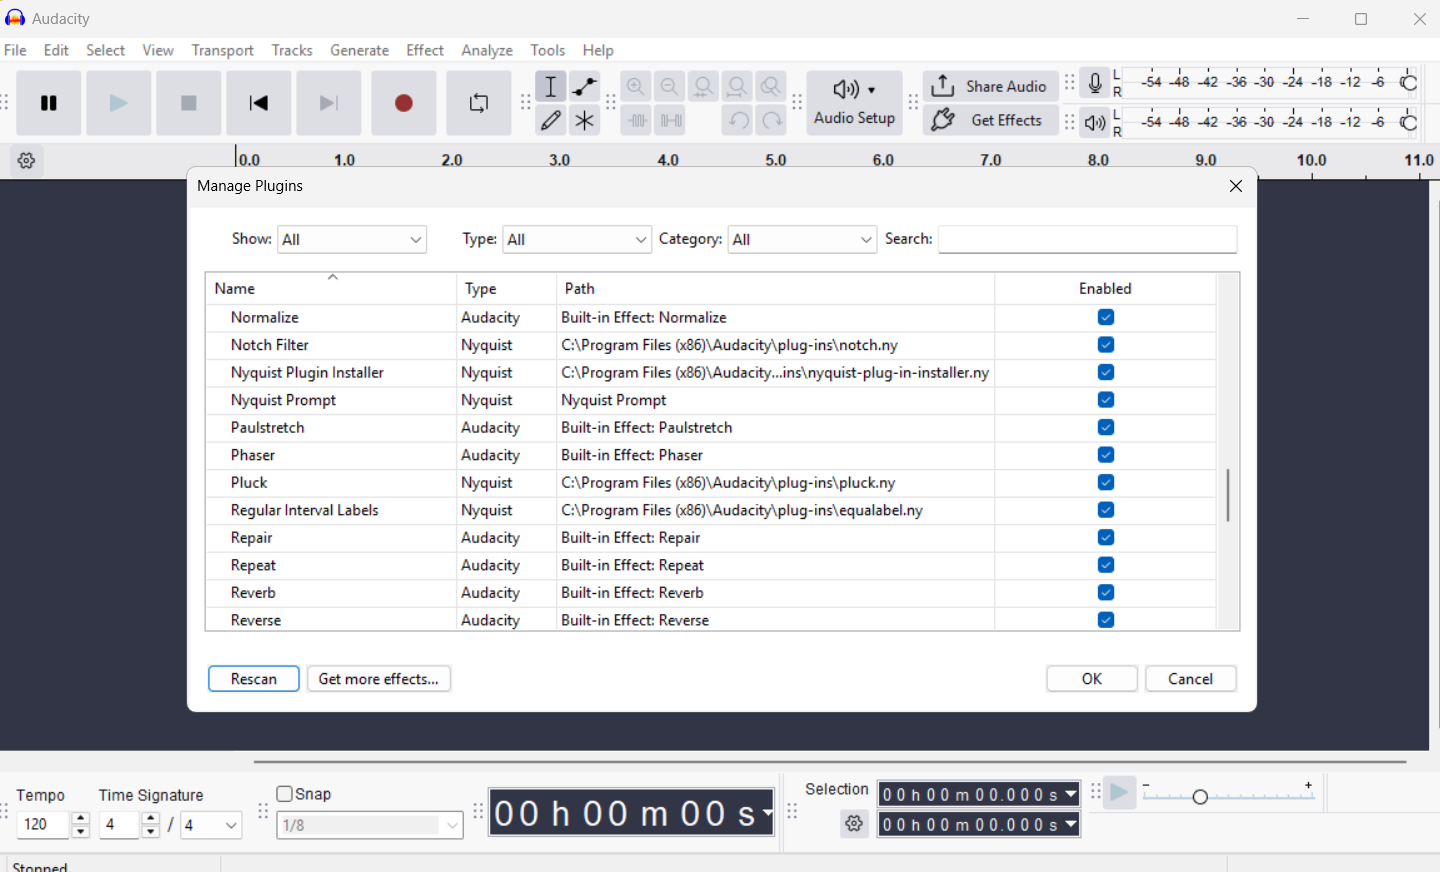Click Get more effects button

point(379,679)
